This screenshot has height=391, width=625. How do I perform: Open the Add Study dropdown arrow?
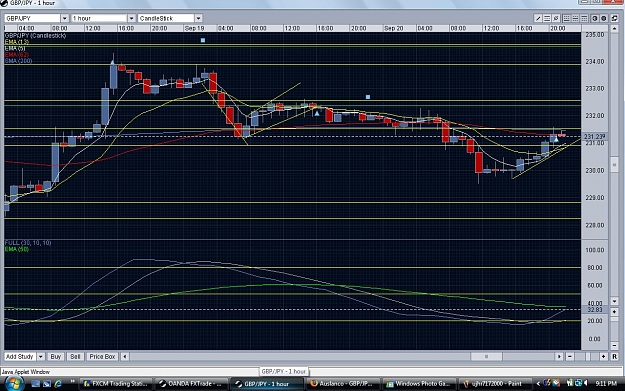[x=40, y=357]
